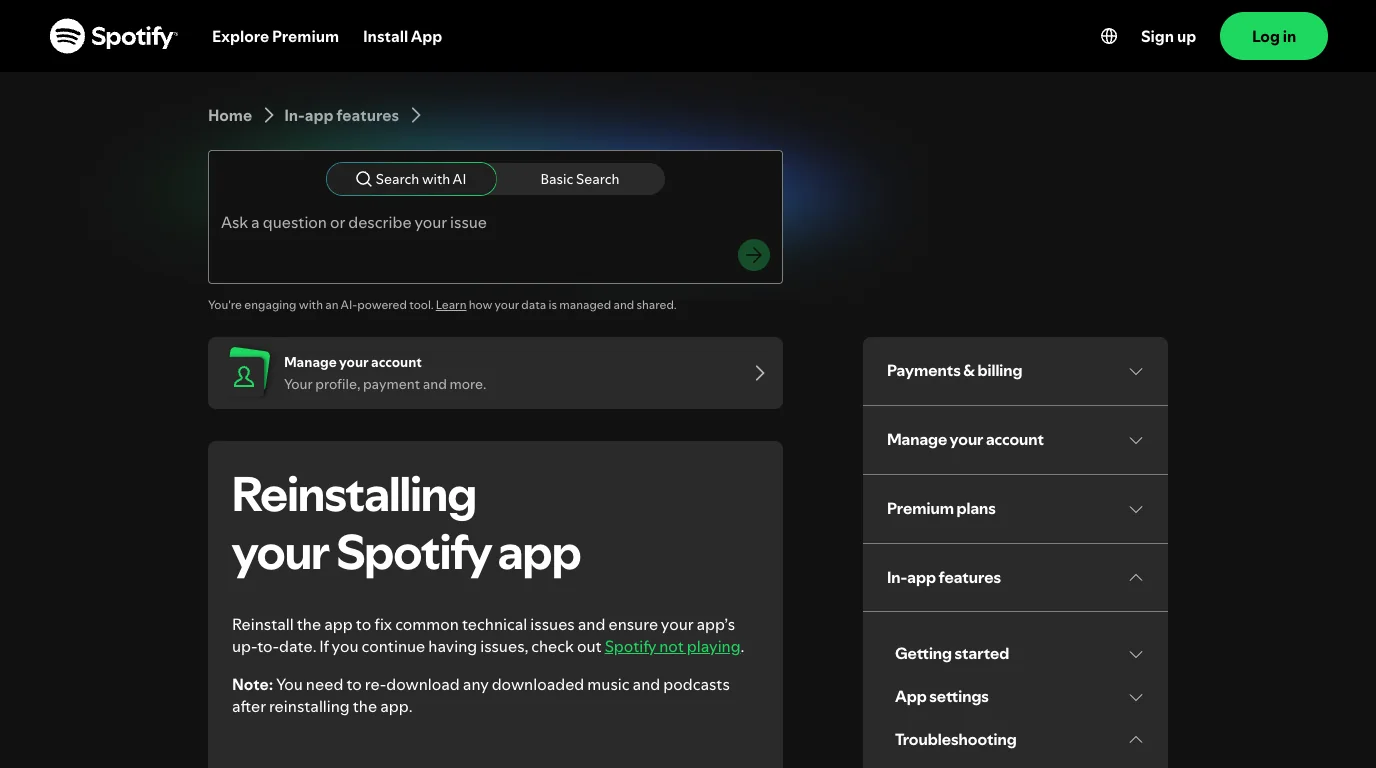Collapse the In-app features section
The width and height of the screenshot is (1376, 768).
coord(1015,578)
